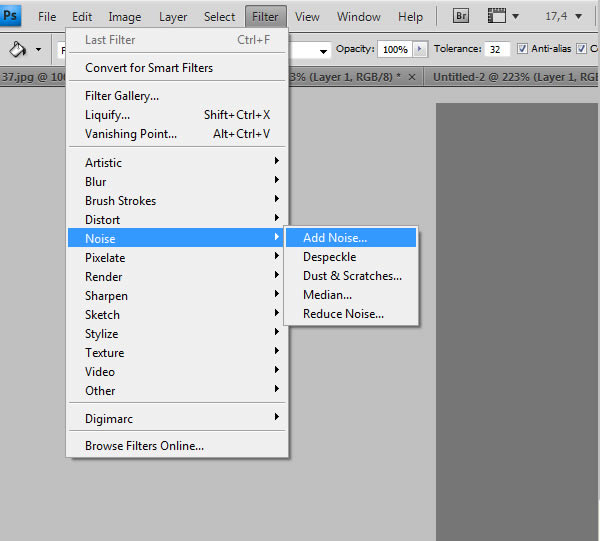Image resolution: width=600 pixels, height=541 pixels.
Task: Open the Image menu in the menu bar
Action: pos(125,17)
